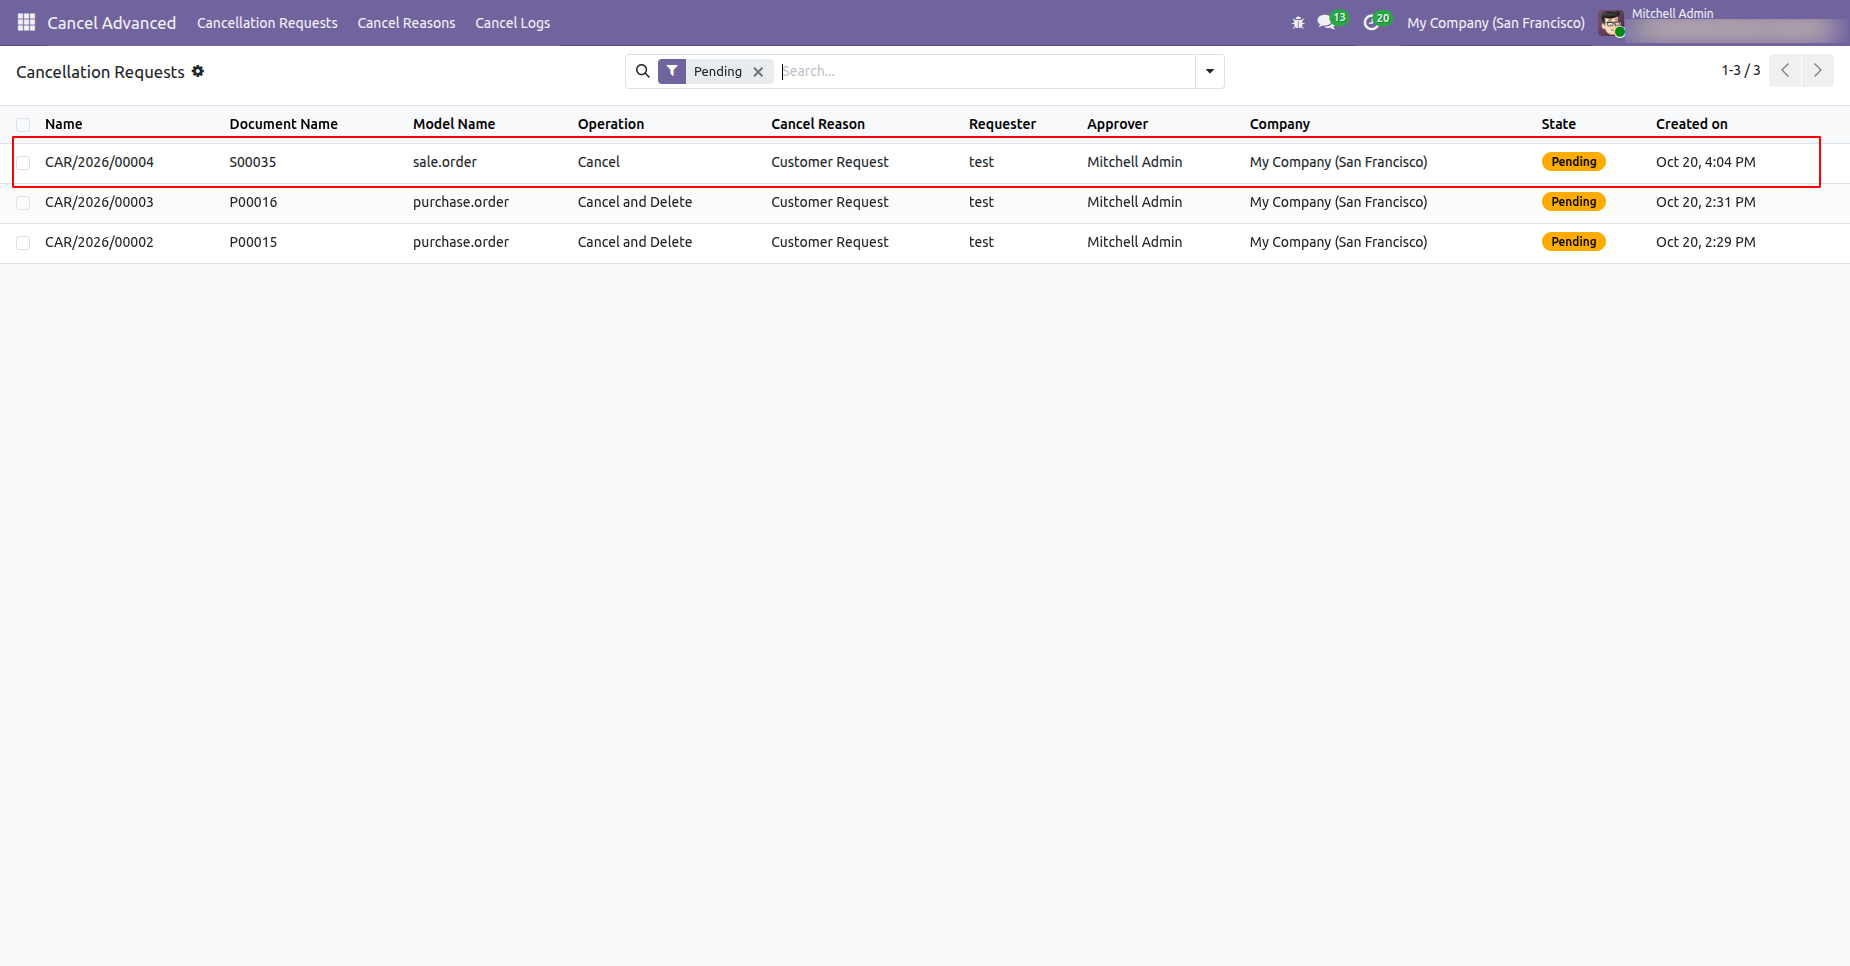Remove the Pending filter tag

(x=758, y=72)
